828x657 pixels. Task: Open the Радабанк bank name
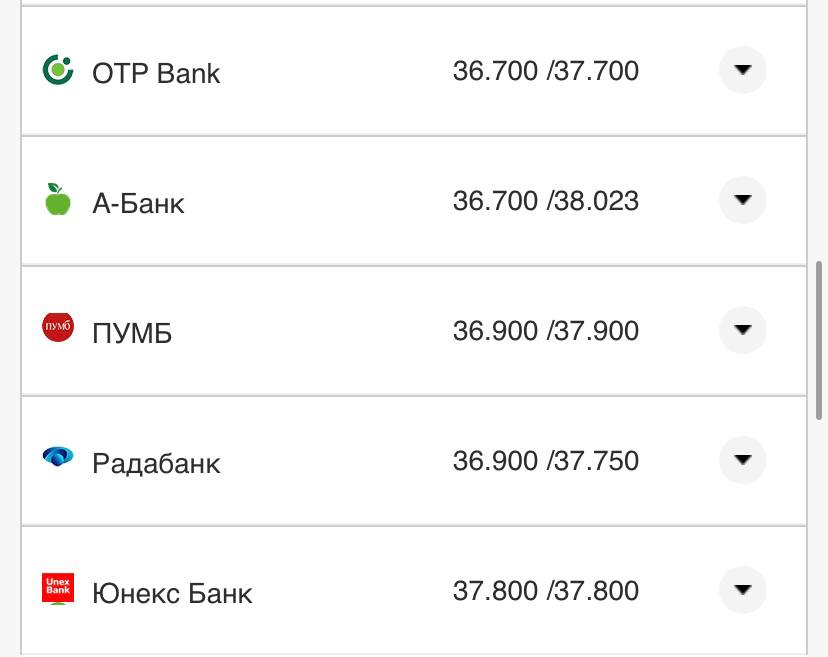156,463
